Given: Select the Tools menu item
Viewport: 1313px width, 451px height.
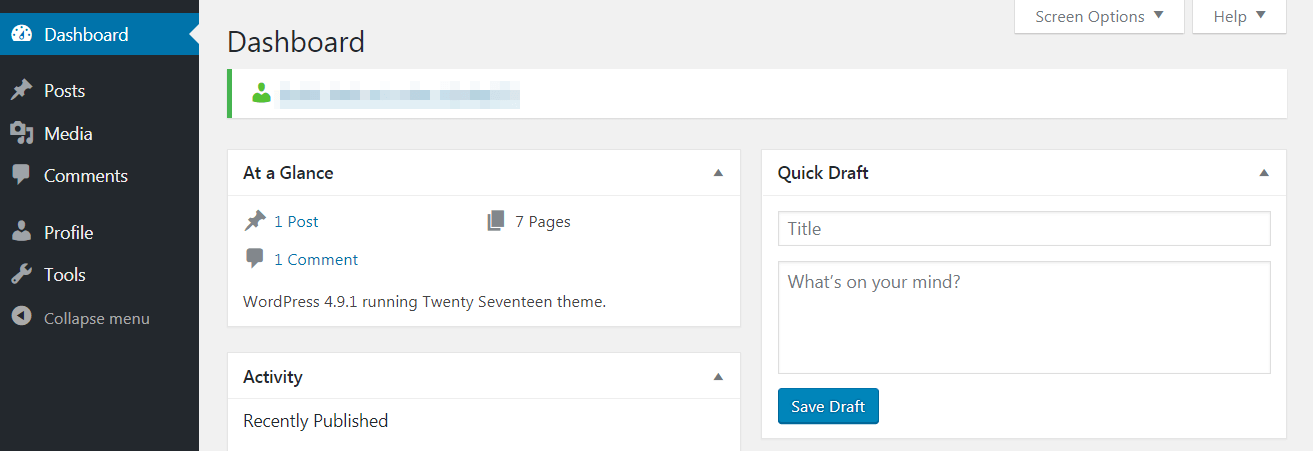Looking at the screenshot, I should pyautogui.click(x=99, y=274).
